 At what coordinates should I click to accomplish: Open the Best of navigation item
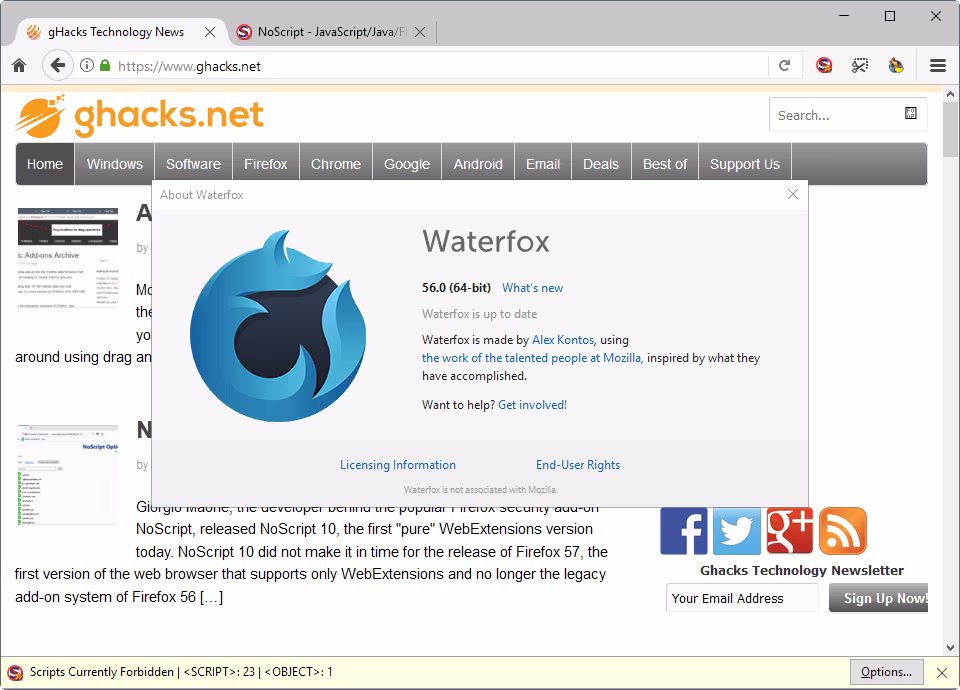pyautogui.click(x=665, y=164)
